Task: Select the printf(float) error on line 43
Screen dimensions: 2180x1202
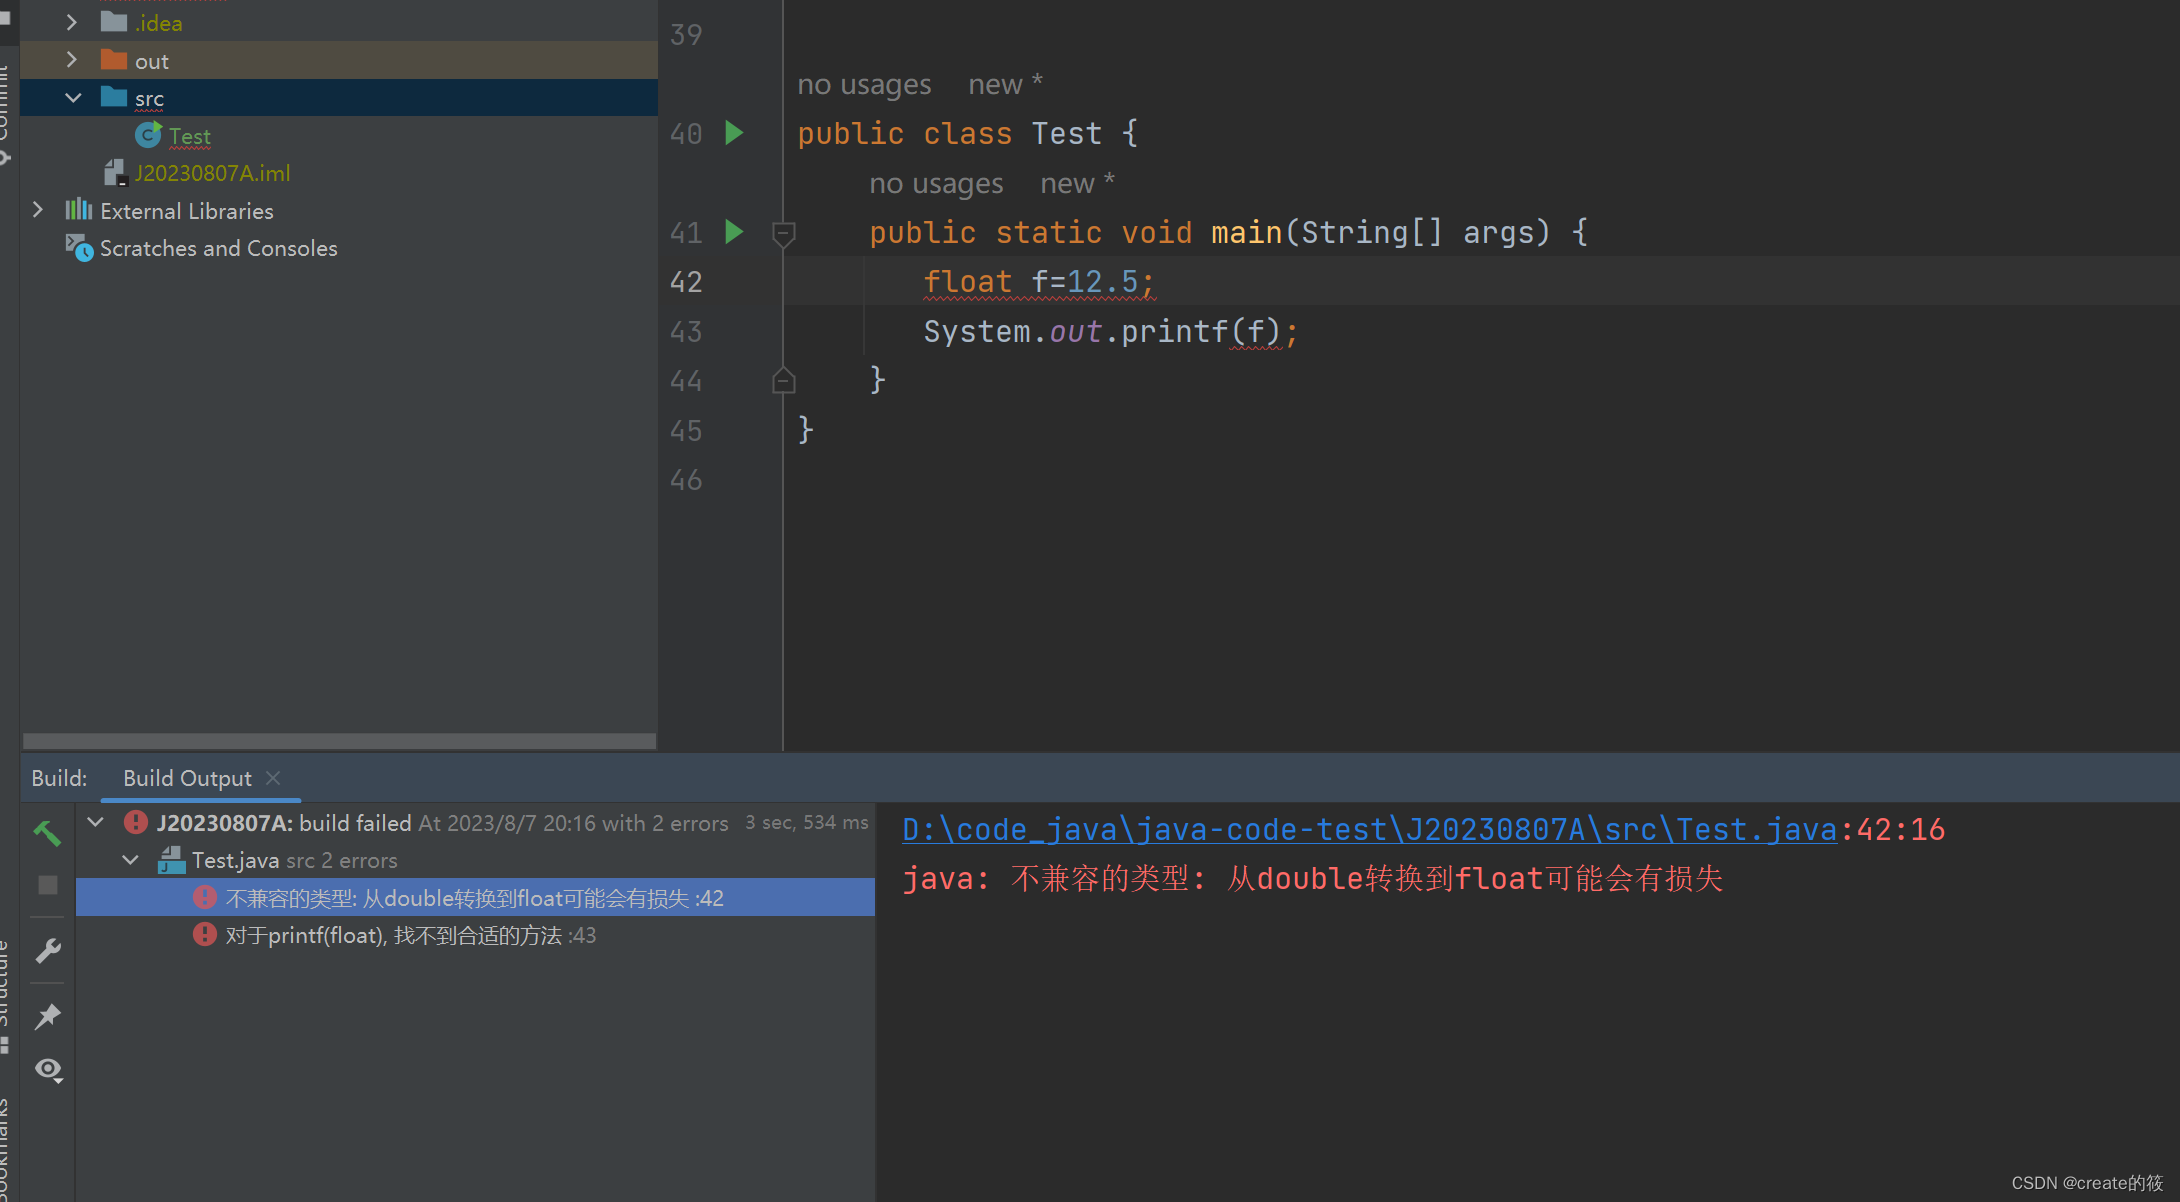Action: [410, 935]
